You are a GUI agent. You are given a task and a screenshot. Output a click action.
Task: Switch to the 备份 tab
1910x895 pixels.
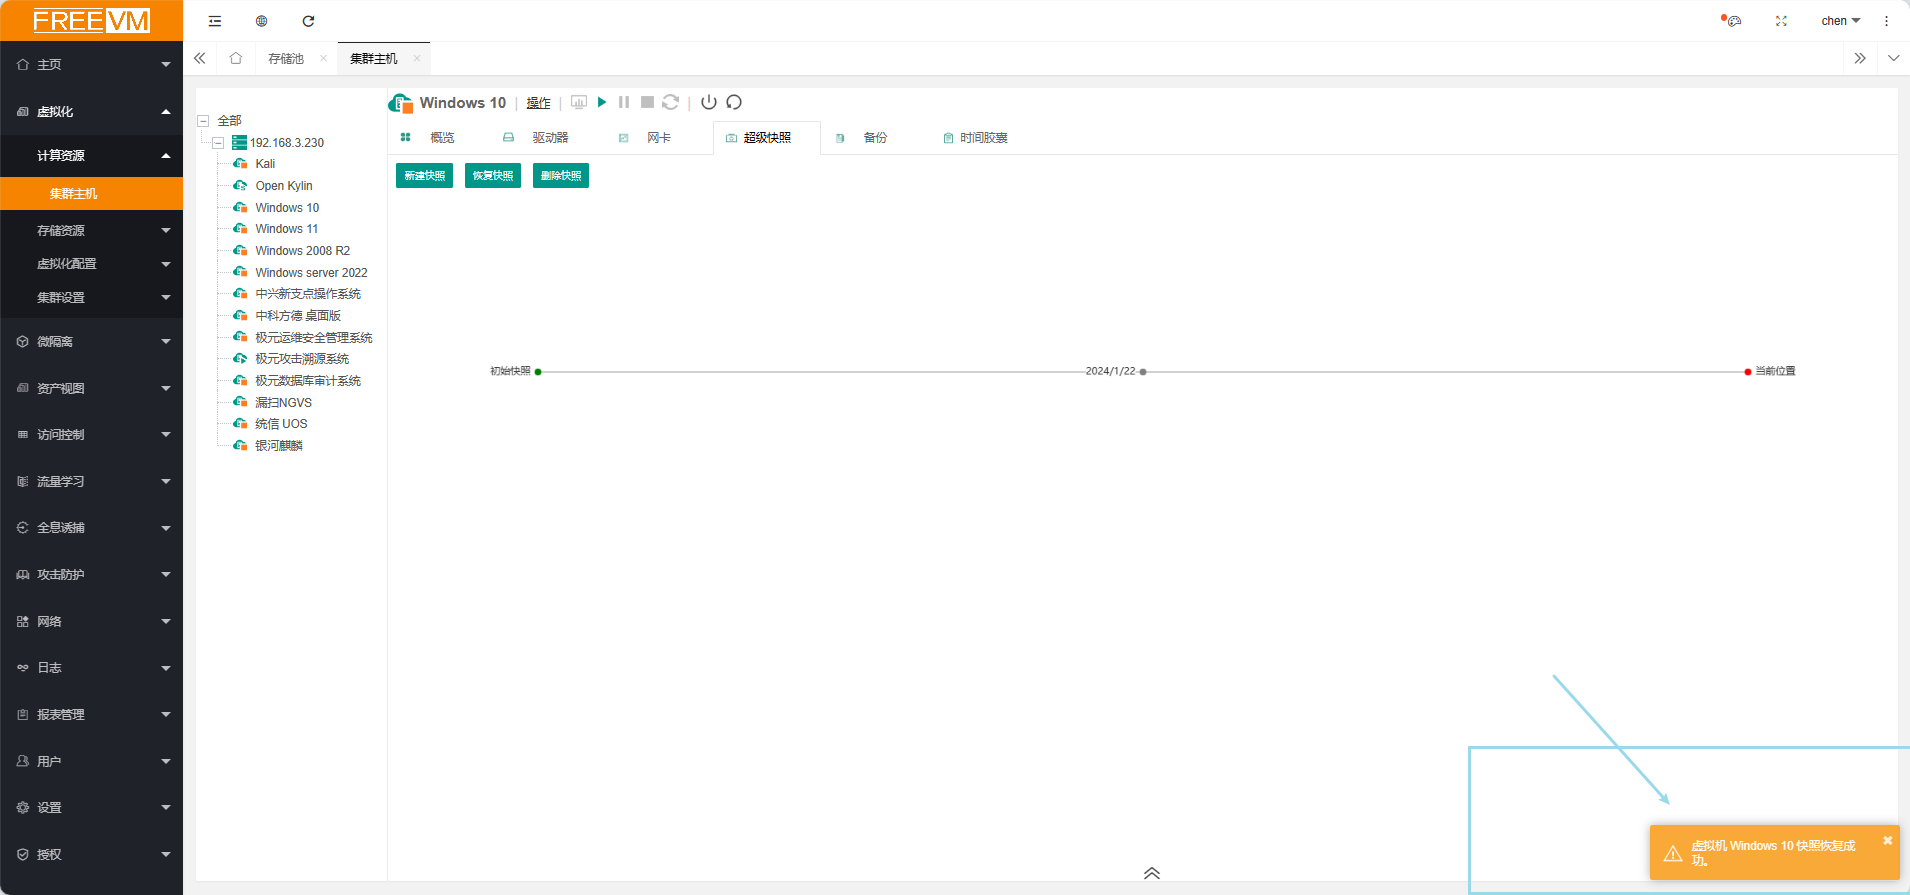coord(875,137)
